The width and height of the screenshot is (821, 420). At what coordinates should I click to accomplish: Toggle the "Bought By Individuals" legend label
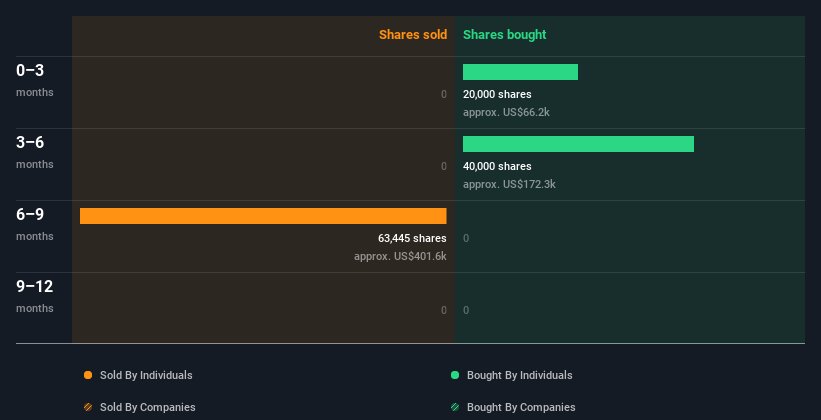(520, 375)
